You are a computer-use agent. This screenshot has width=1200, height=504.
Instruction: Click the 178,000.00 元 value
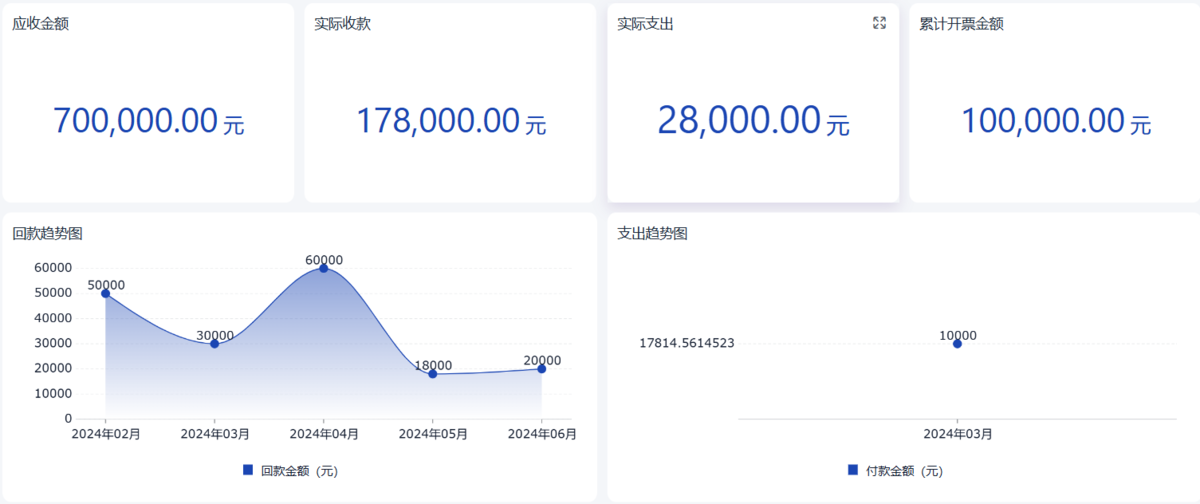click(452, 121)
